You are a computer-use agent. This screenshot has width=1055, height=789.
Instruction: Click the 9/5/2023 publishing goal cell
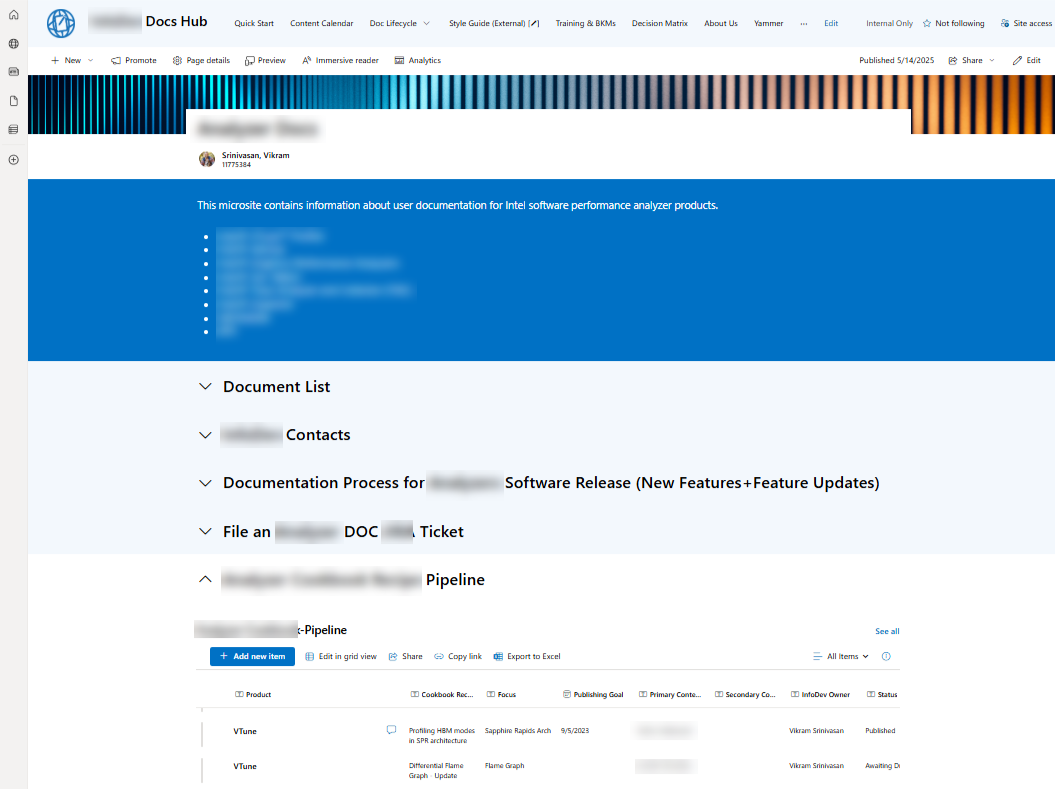point(575,731)
